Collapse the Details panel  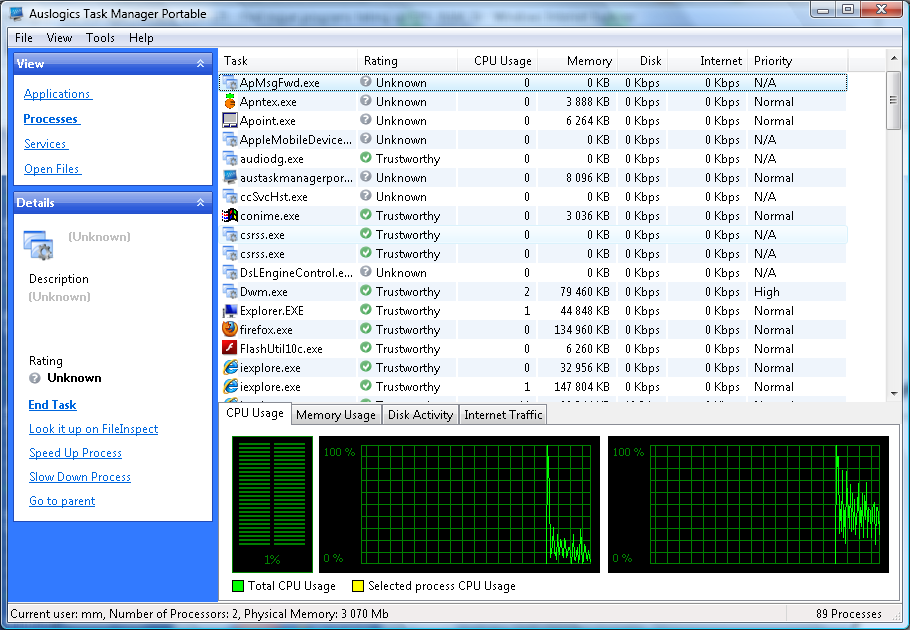point(200,202)
